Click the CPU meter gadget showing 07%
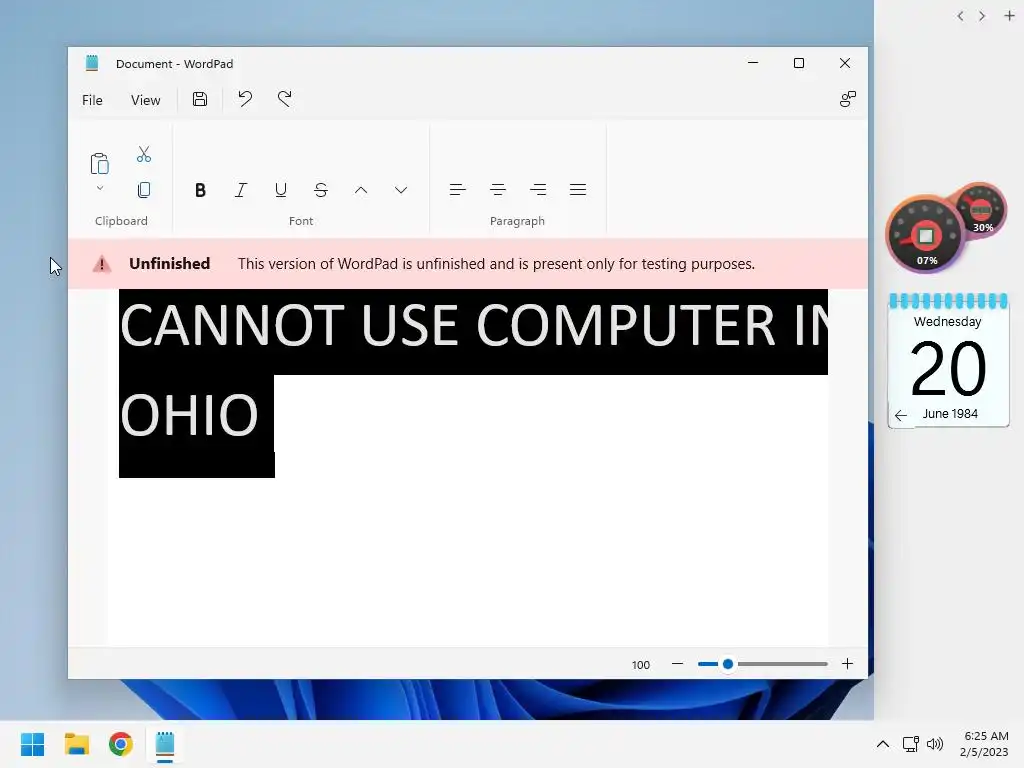This screenshot has height=768, width=1024. (x=925, y=234)
